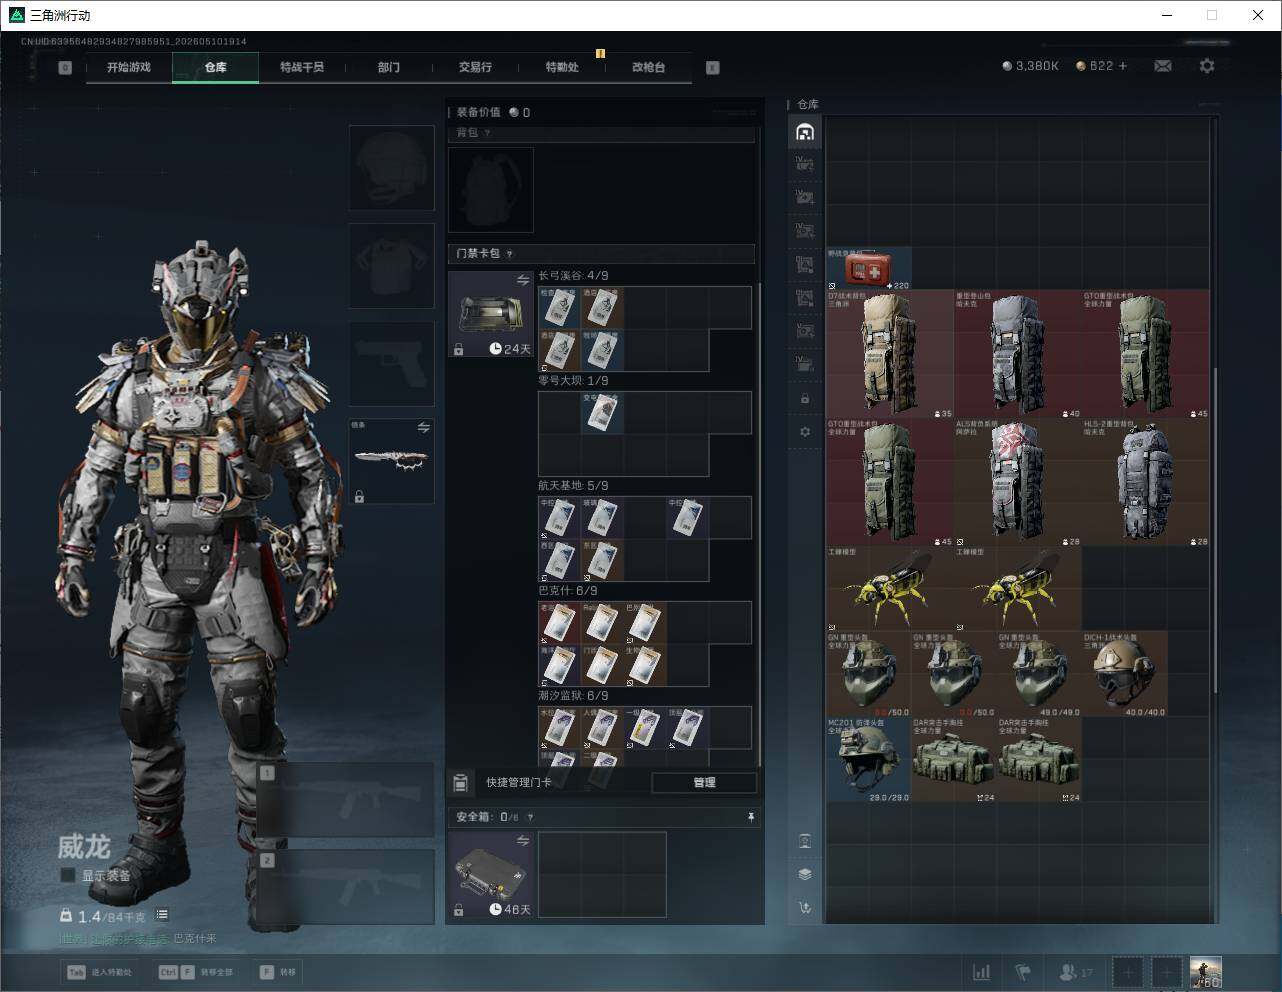Select the 重型登山包 backpack with capacity 40
1282x992 pixels.
point(1018,354)
